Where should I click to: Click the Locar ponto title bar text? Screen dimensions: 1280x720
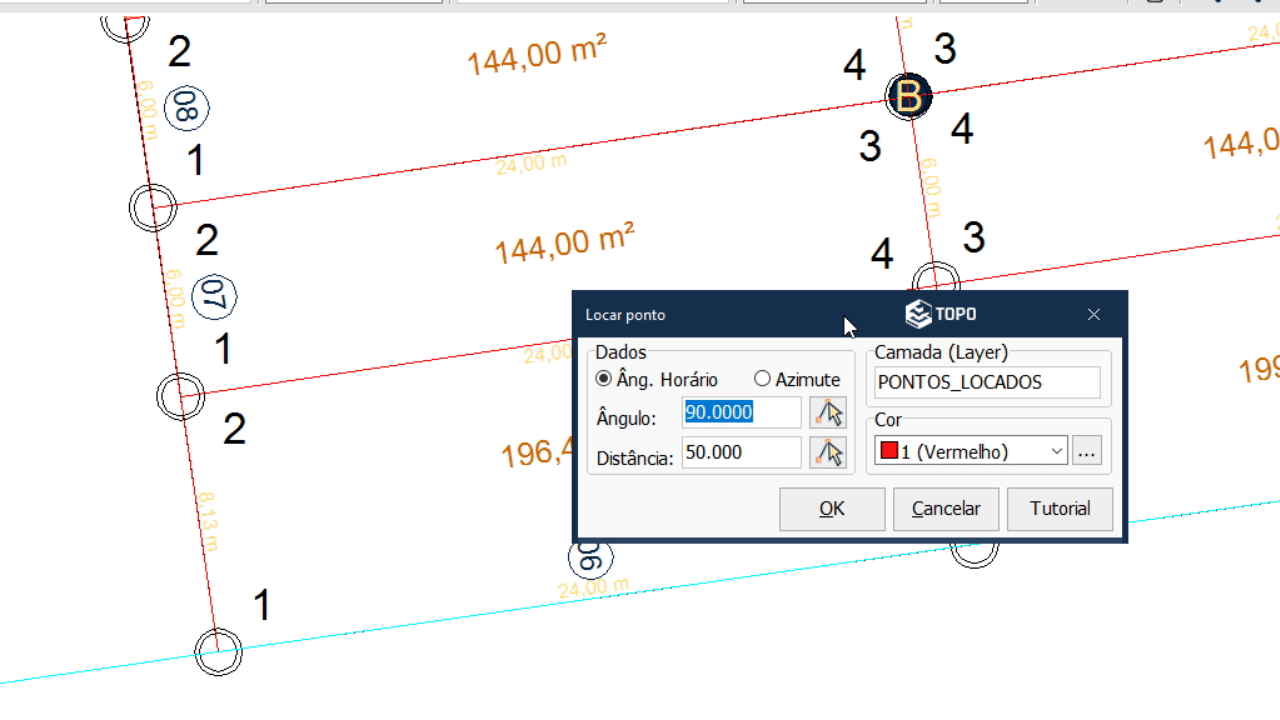[x=625, y=315]
